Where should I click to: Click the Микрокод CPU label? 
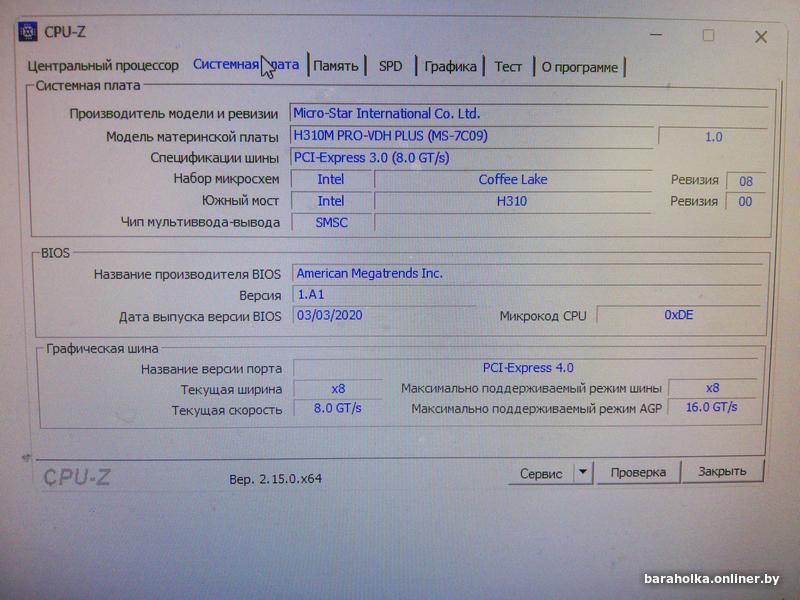(x=543, y=316)
